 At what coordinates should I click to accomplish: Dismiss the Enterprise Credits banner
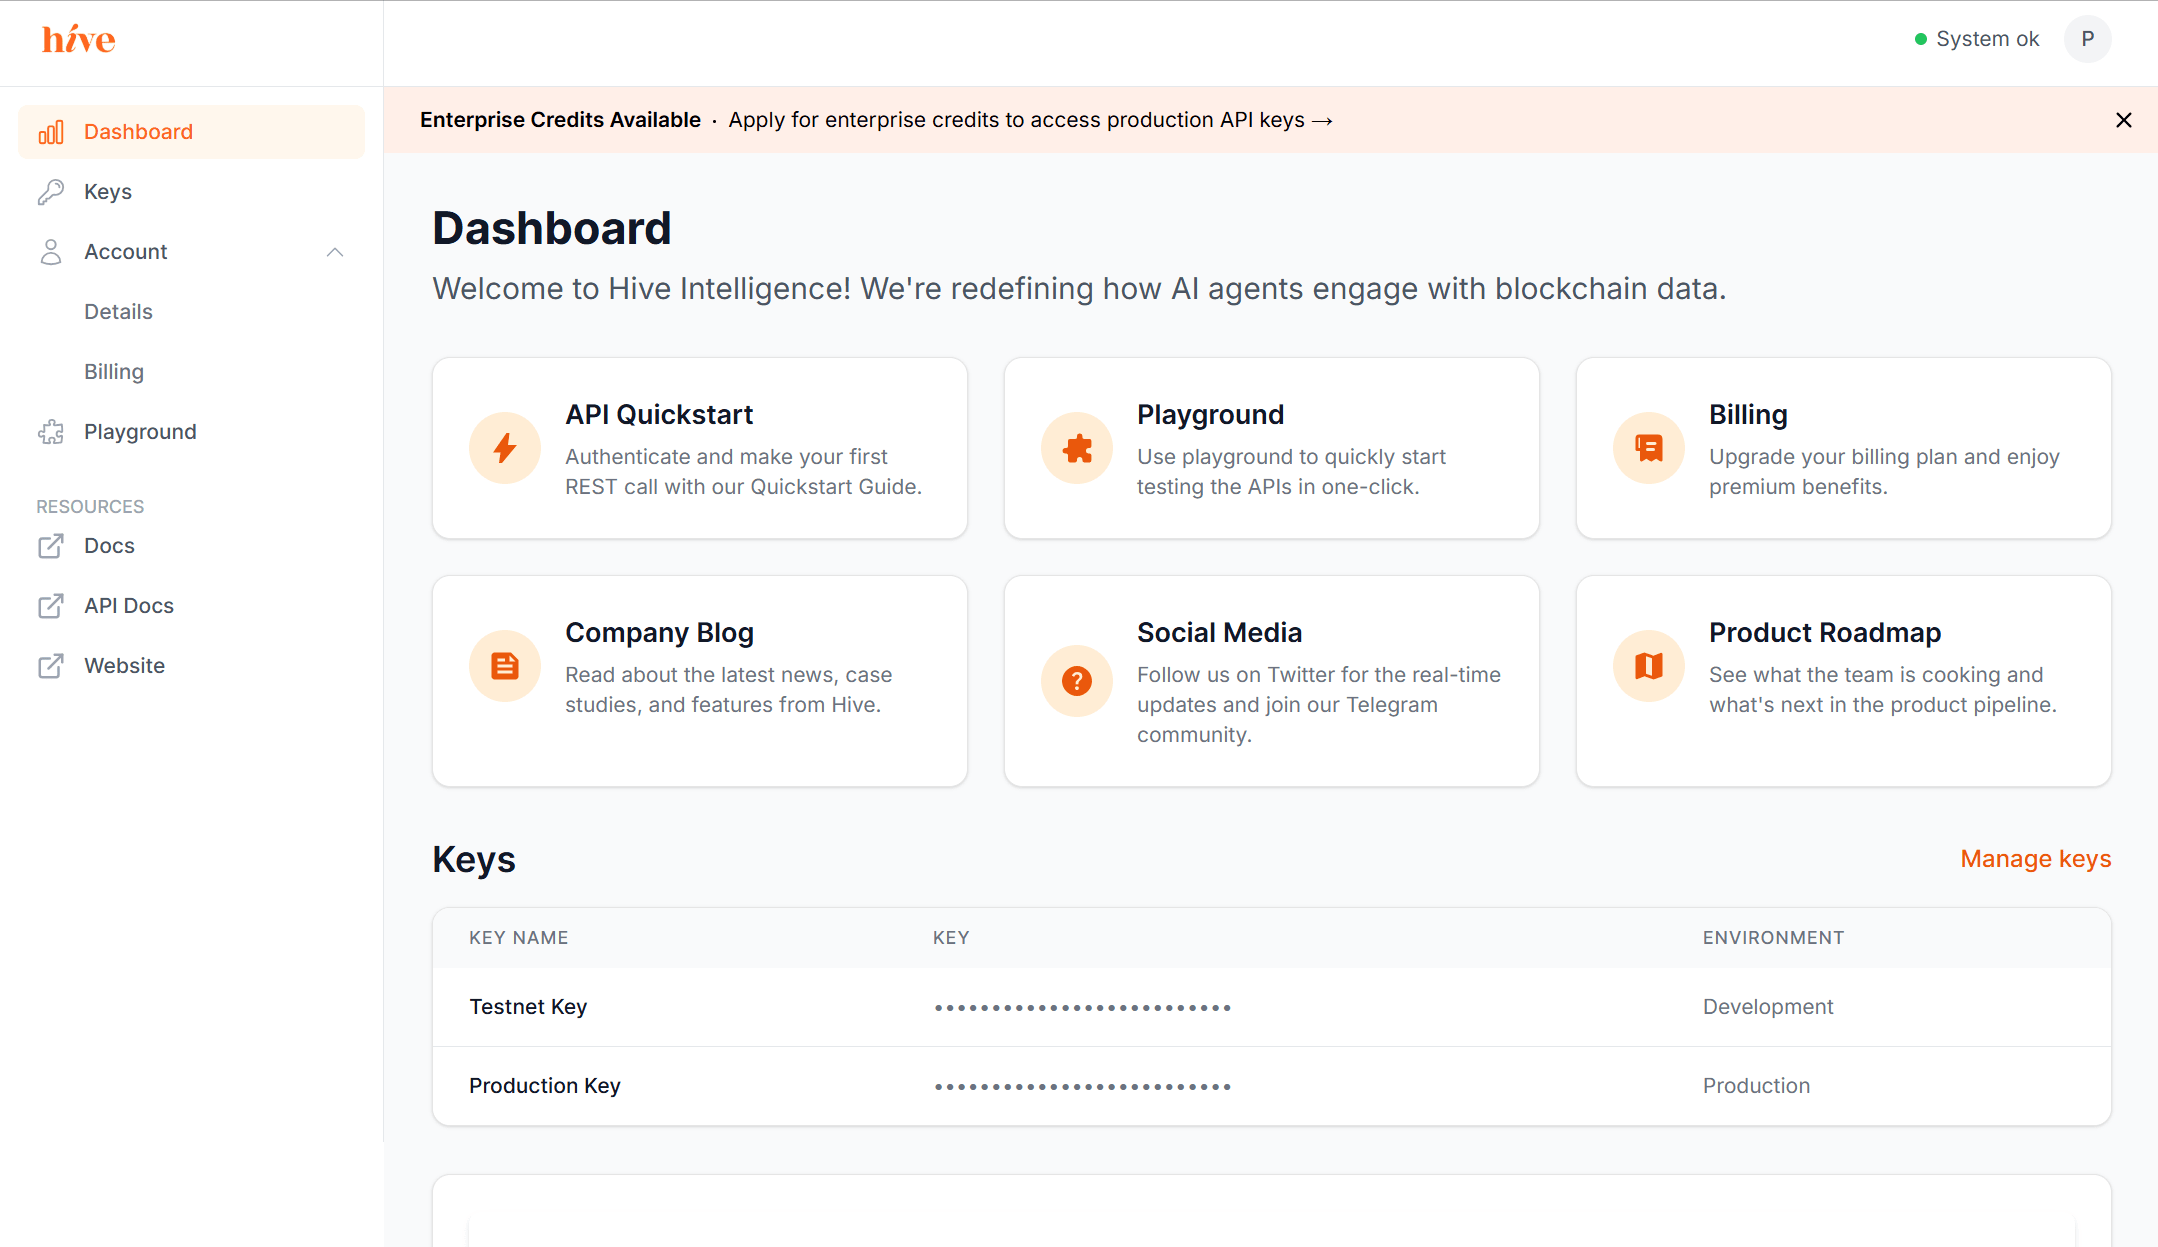click(x=2124, y=119)
